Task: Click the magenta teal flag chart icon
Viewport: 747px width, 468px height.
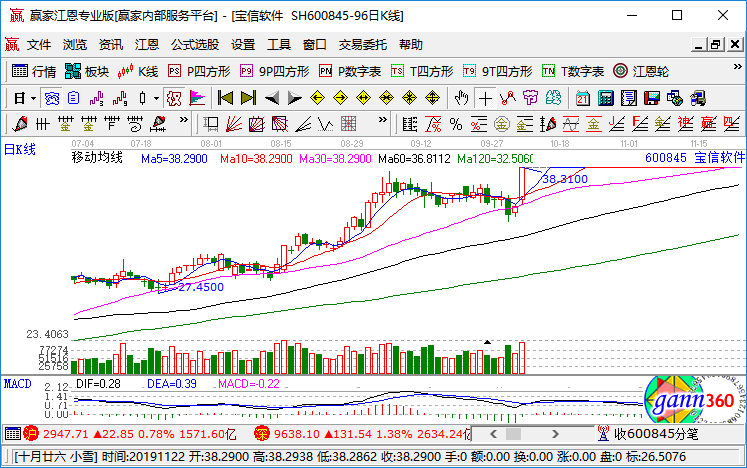Action: coord(197,99)
